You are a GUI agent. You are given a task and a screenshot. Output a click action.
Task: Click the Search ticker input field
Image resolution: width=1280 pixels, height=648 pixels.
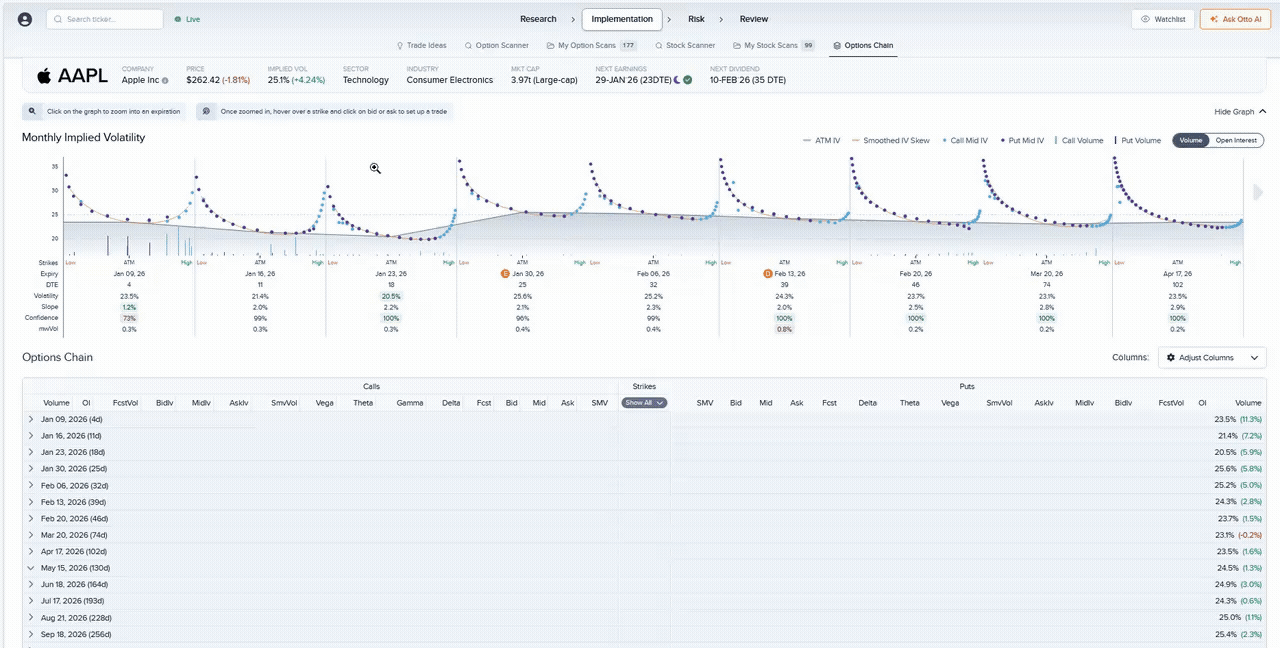pos(105,19)
